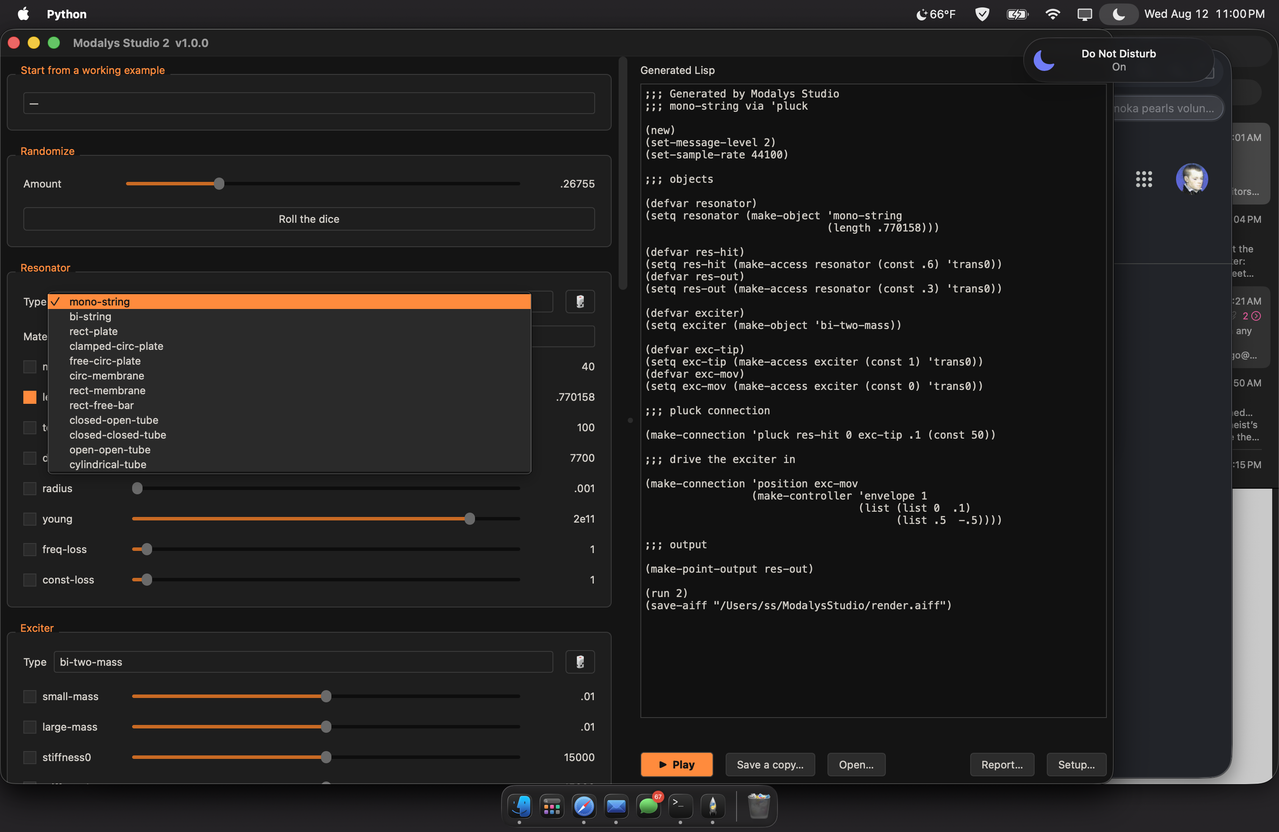The image size is (1279, 832).
Task: Choose bi-string from the dropdown list
Action: 290,317
